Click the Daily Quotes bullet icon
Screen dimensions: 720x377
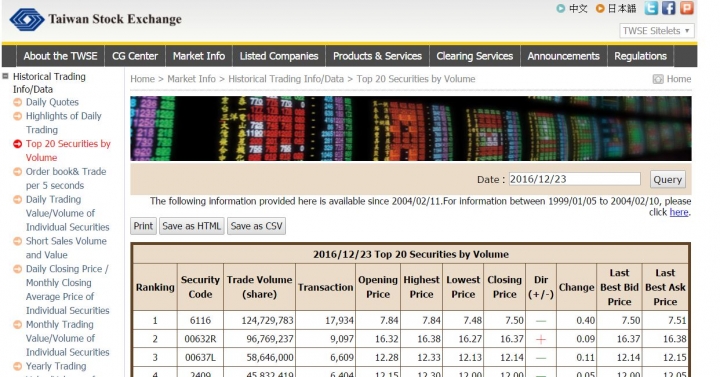pyautogui.click(x=17, y=102)
